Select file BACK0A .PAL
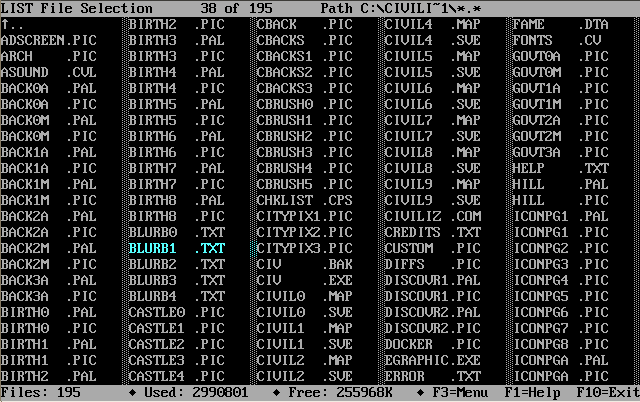The width and height of the screenshot is (640, 402). pyautogui.click(x=49, y=88)
